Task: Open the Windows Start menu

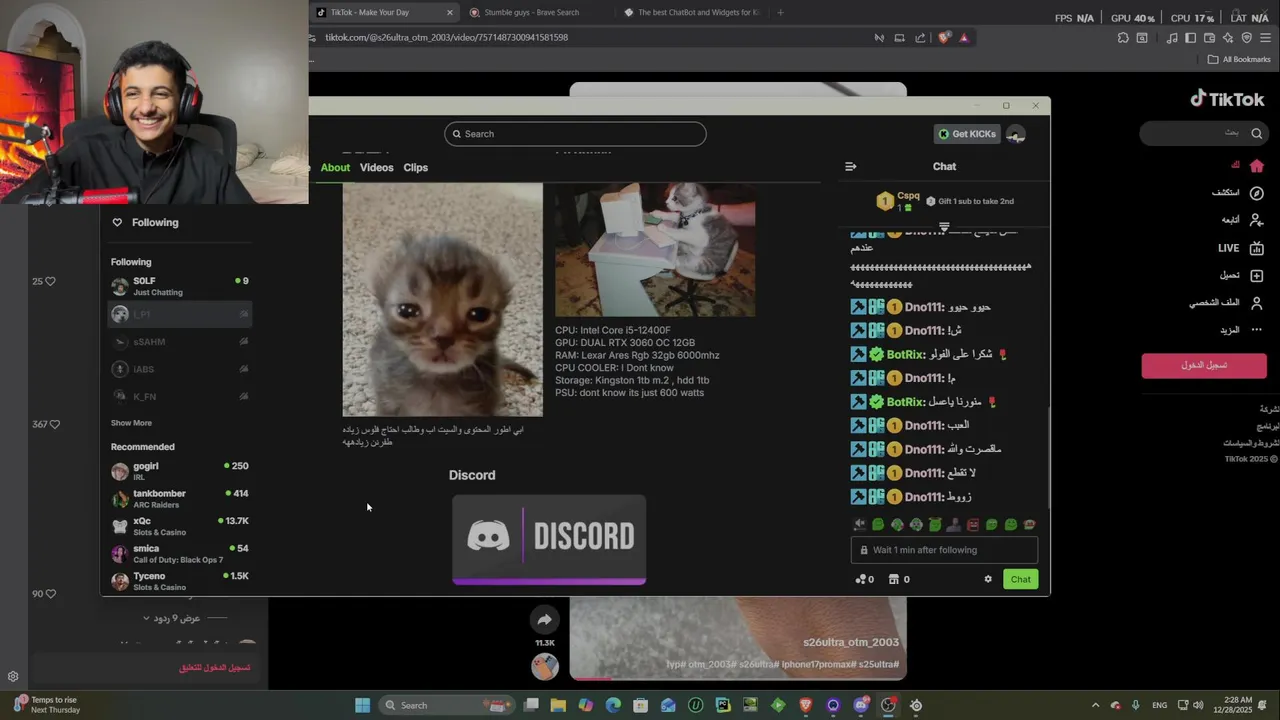Action: tap(362, 705)
